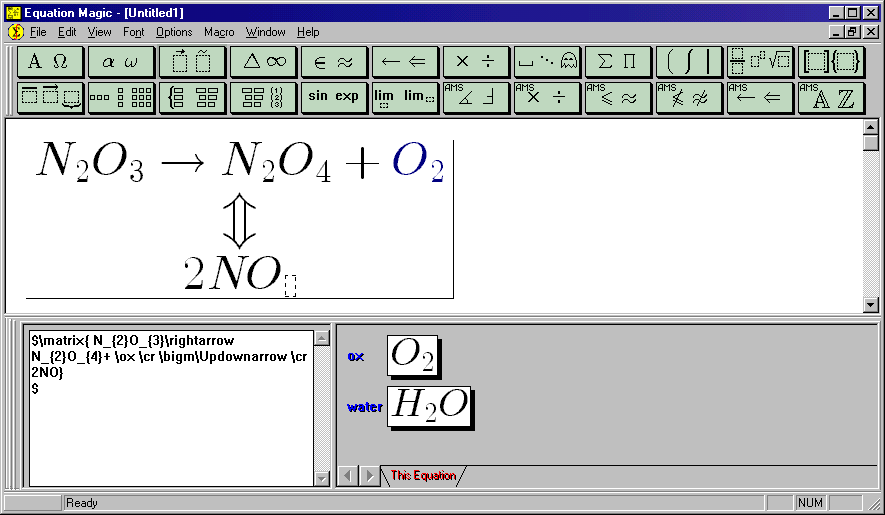
Task: Open the AMS negated relations palette
Action: tap(689, 98)
